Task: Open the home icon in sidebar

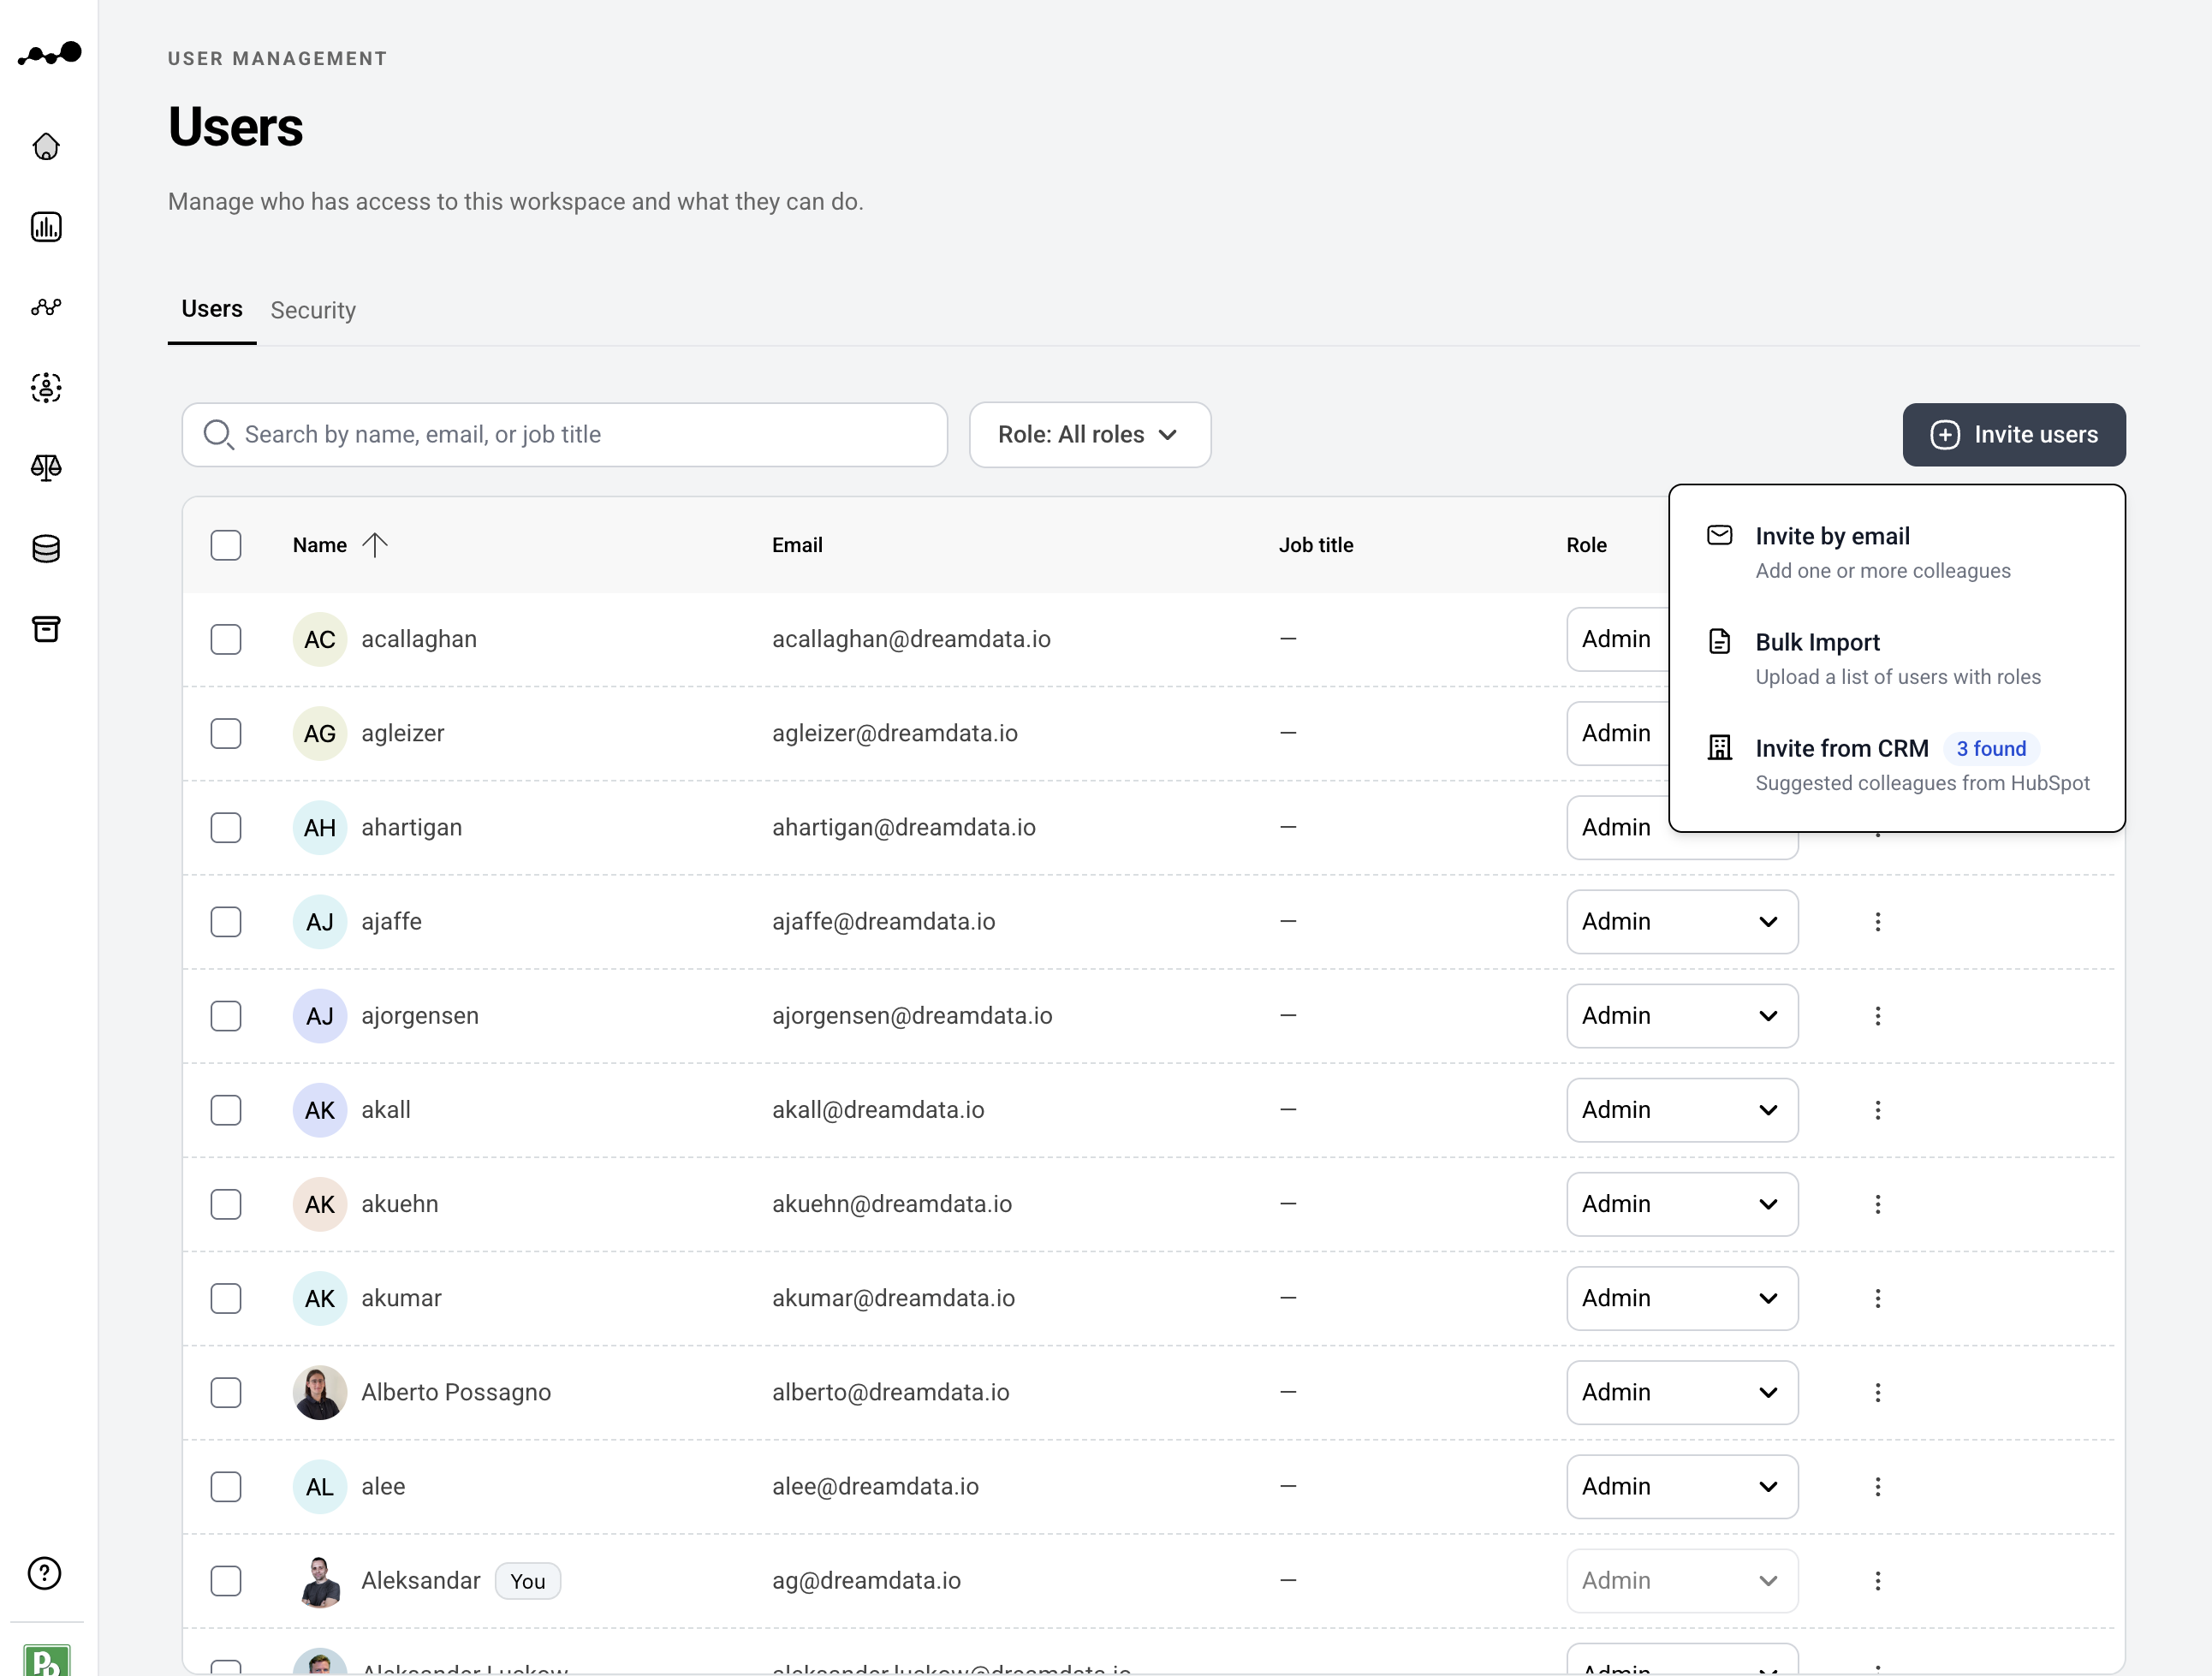Action: pos(46,147)
